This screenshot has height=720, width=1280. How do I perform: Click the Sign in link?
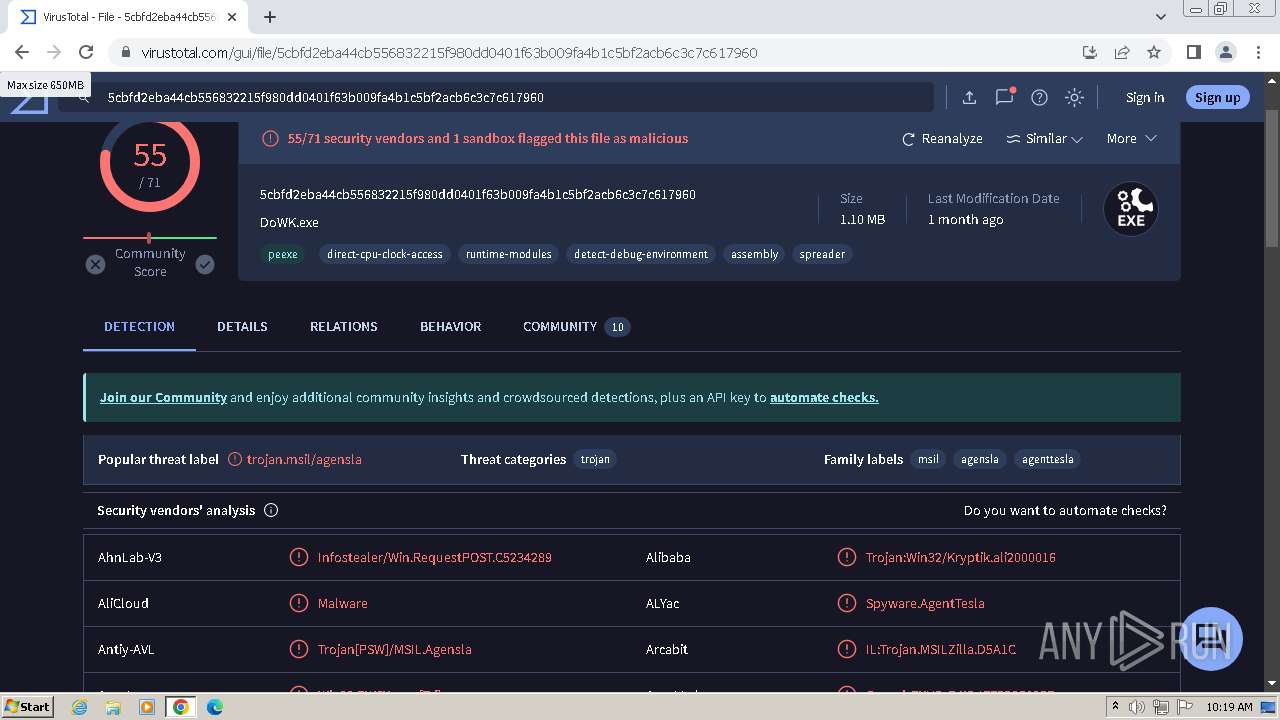(x=1145, y=97)
